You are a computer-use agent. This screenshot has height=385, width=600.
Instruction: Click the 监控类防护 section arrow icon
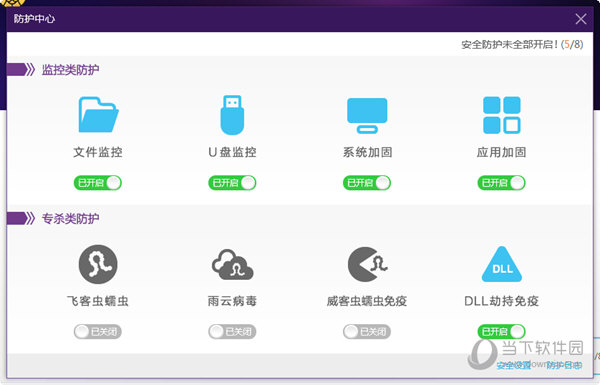tap(21, 70)
